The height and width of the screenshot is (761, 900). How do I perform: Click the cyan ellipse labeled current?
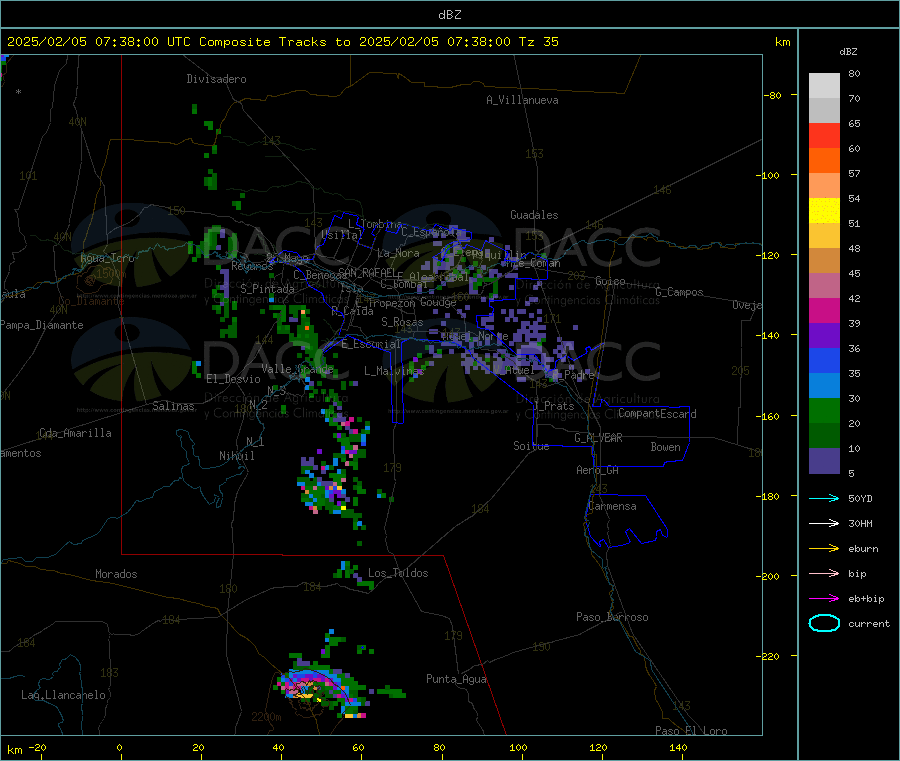click(824, 623)
